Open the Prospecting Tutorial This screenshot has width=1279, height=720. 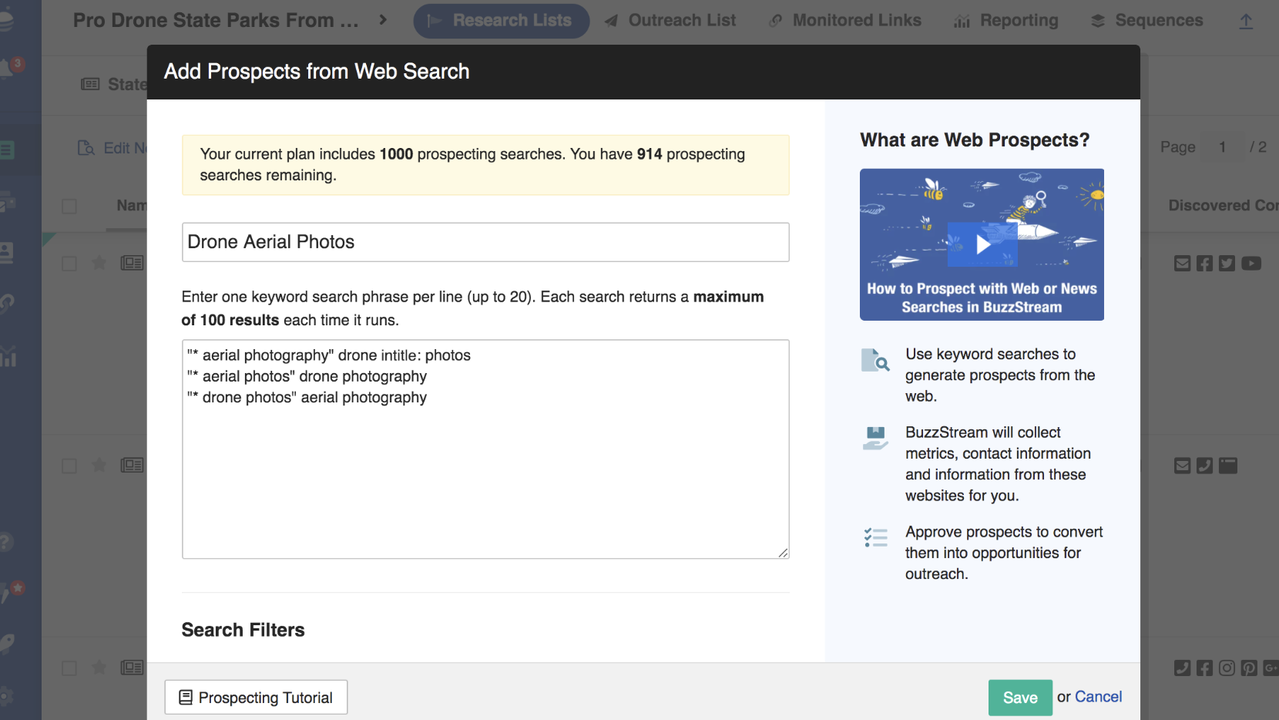click(x=256, y=698)
